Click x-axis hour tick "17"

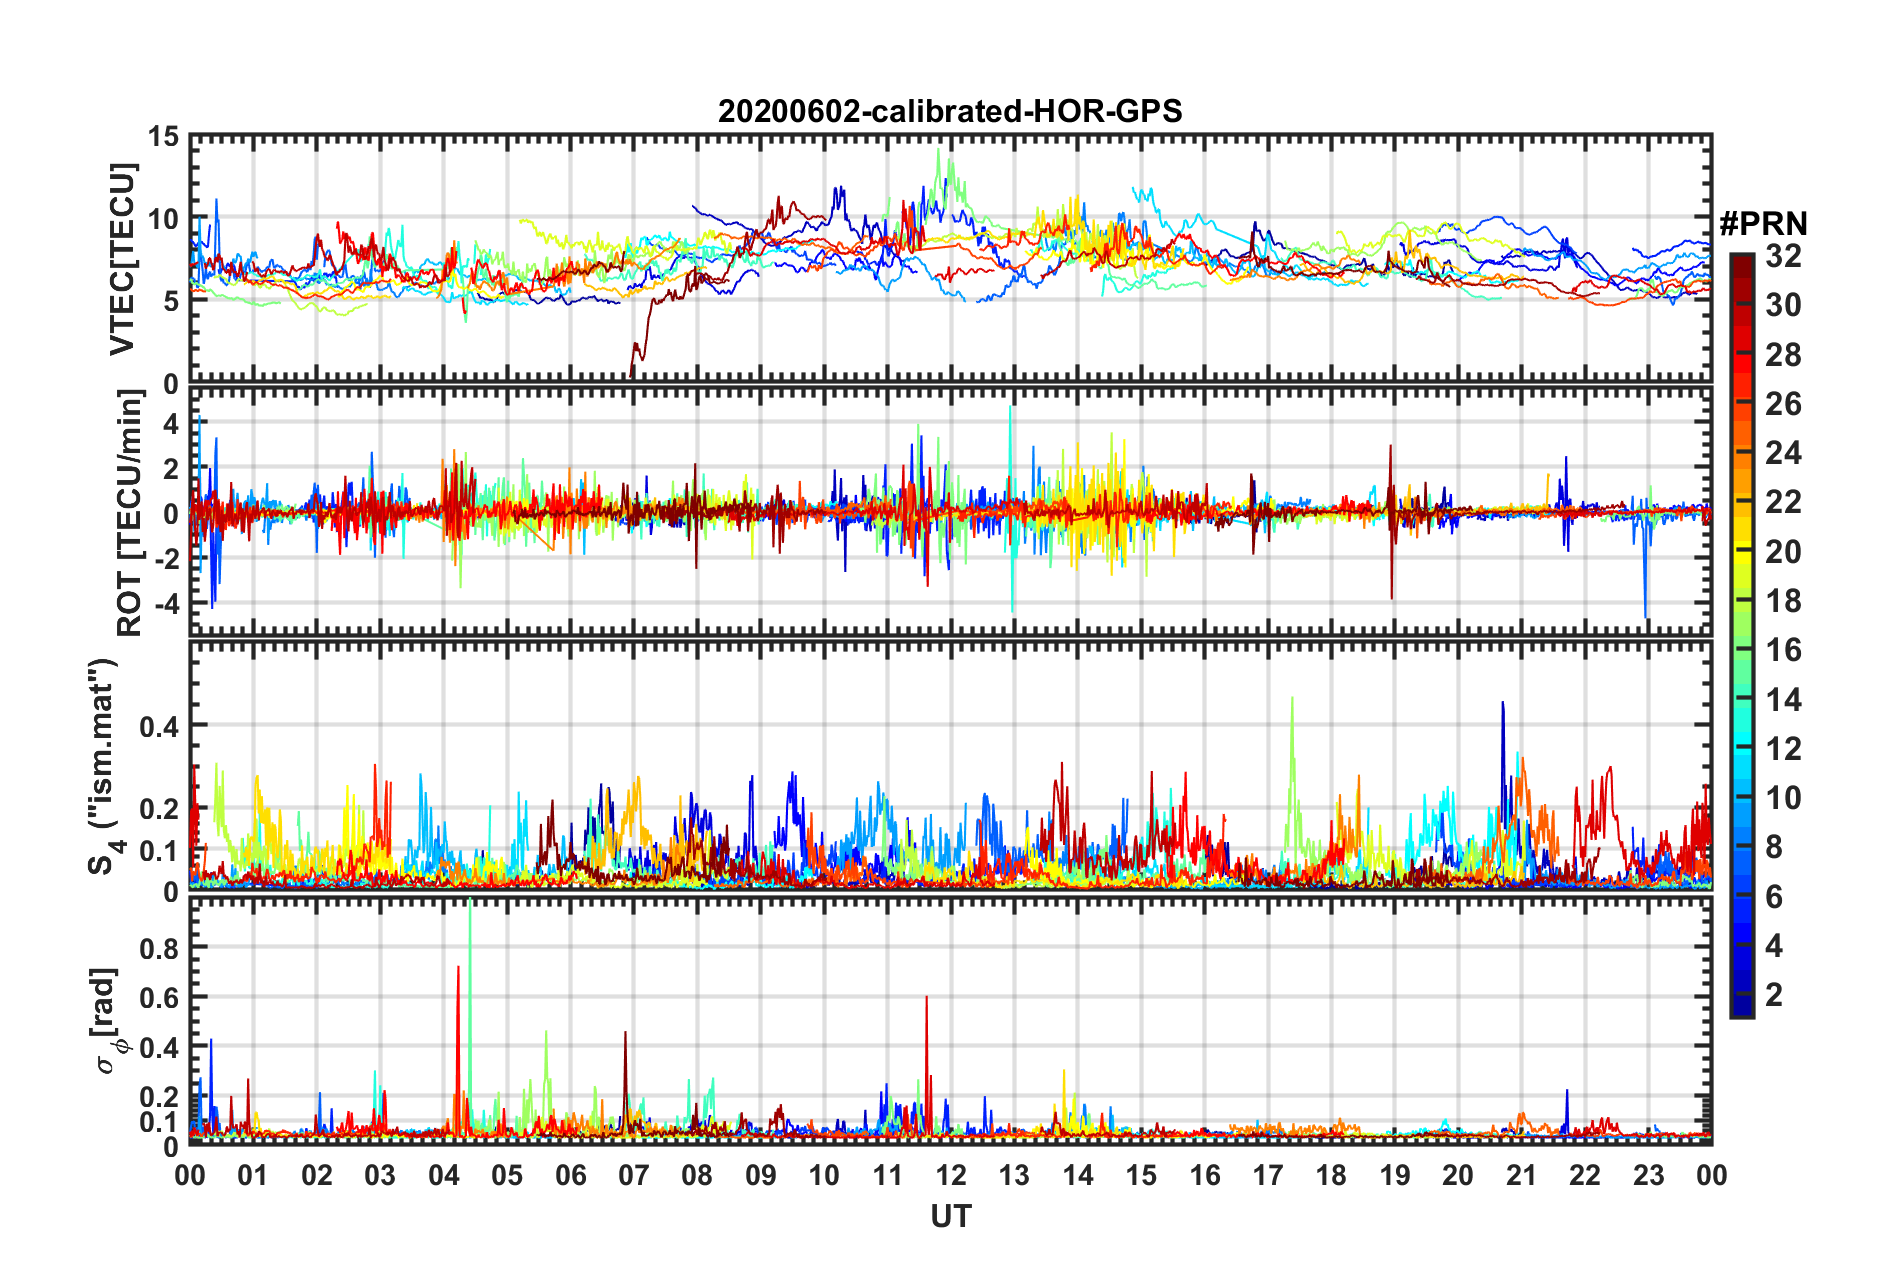click(1268, 1175)
